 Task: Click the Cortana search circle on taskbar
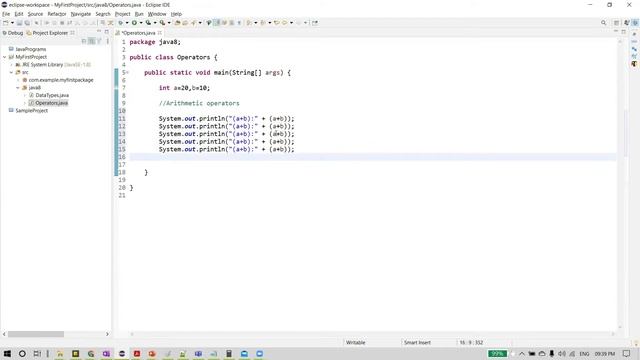pos(22,353)
